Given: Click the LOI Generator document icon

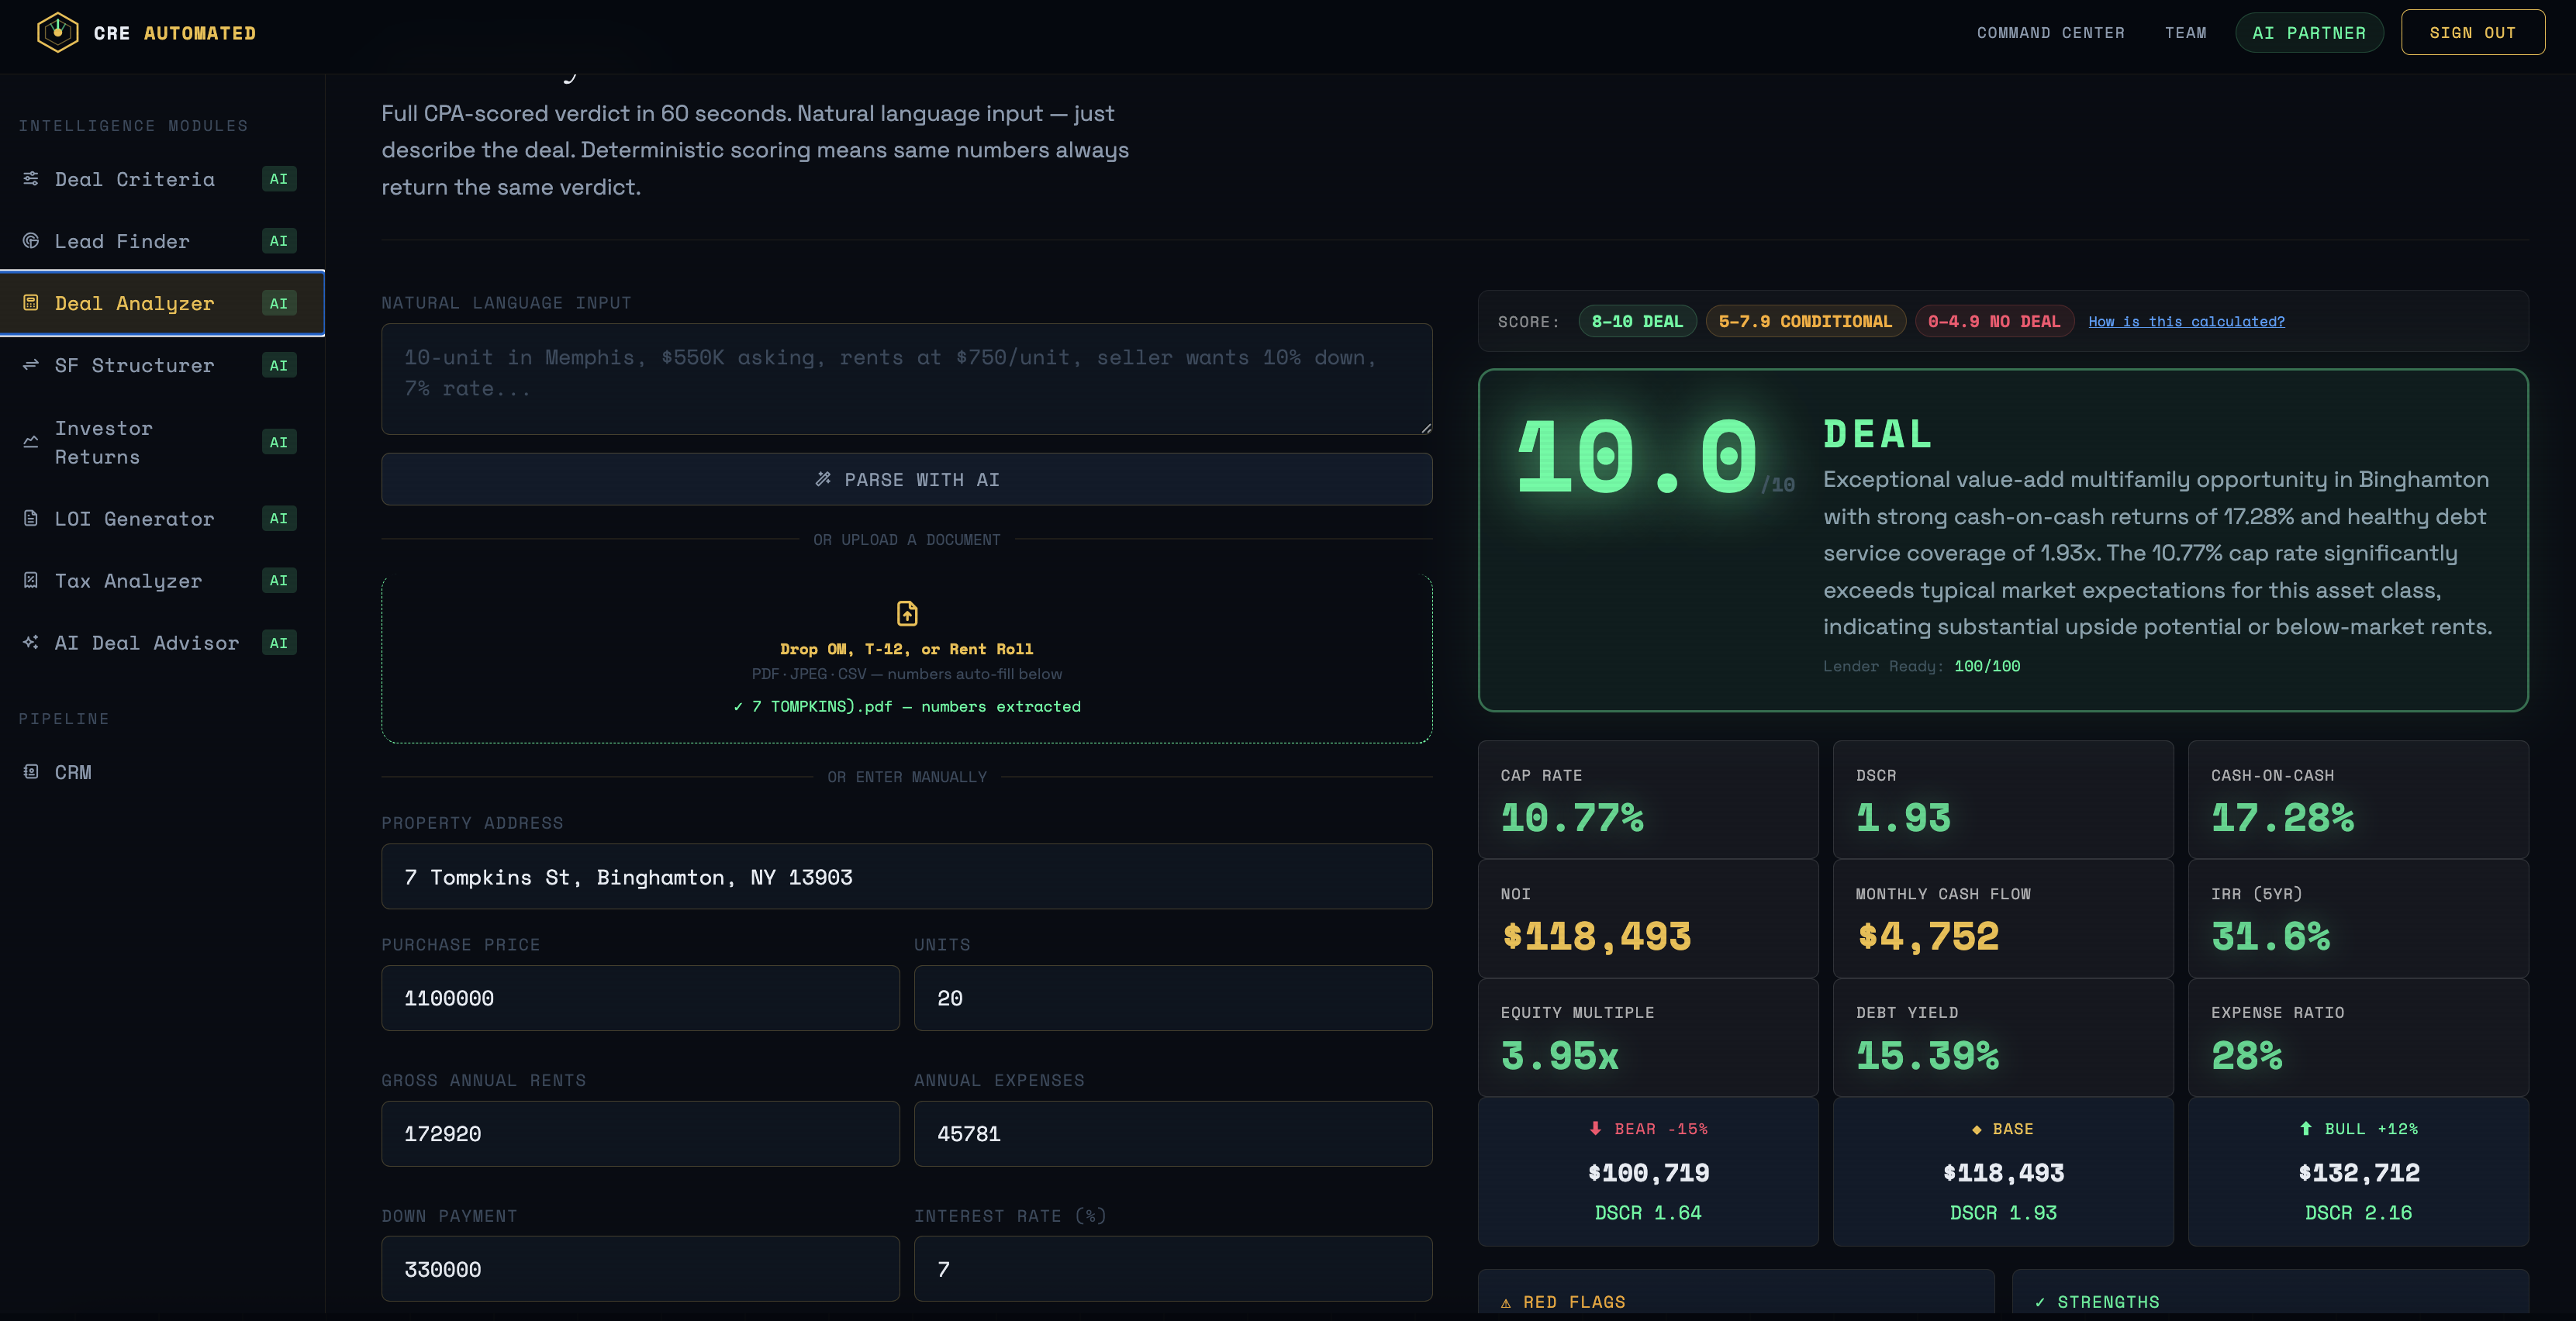Looking at the screenshot, I should pyautogui.click(x=31, y=518).
